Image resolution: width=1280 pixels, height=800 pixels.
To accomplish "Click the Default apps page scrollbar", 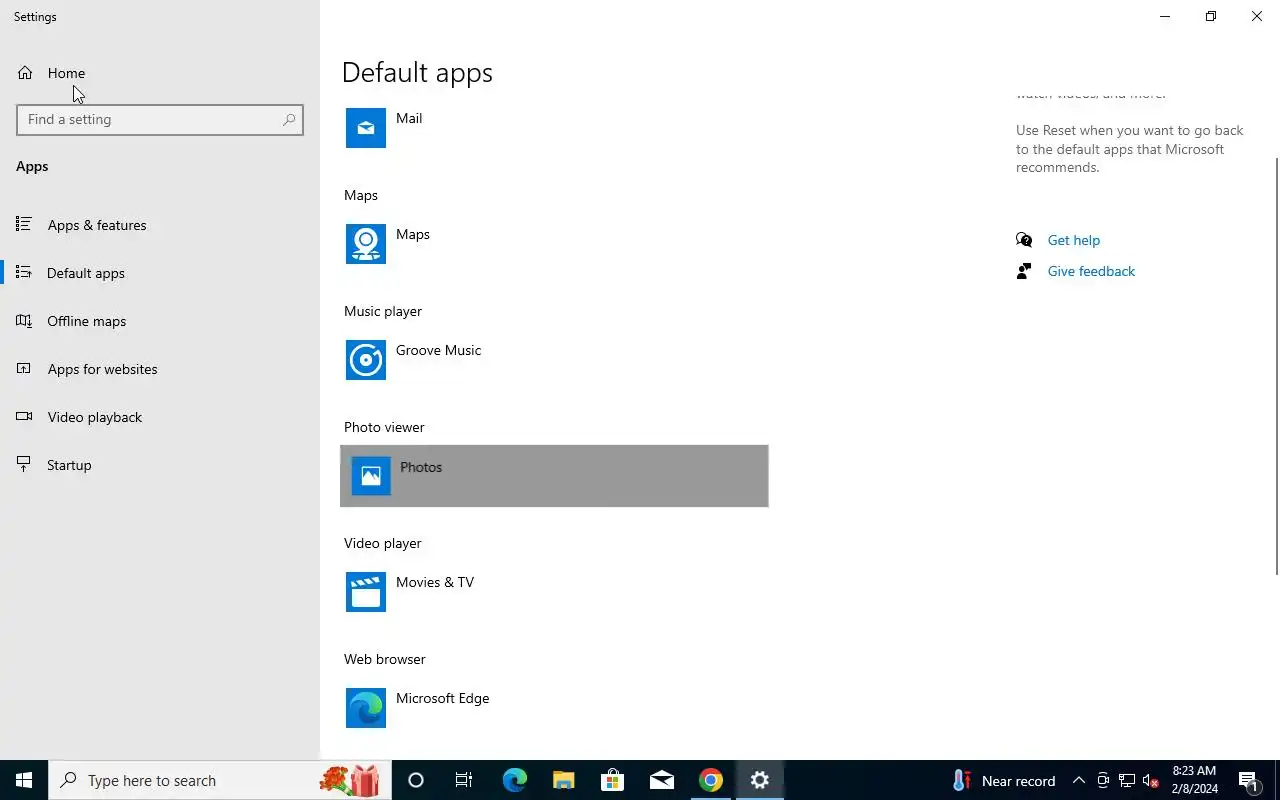I will pos(1276,365).
